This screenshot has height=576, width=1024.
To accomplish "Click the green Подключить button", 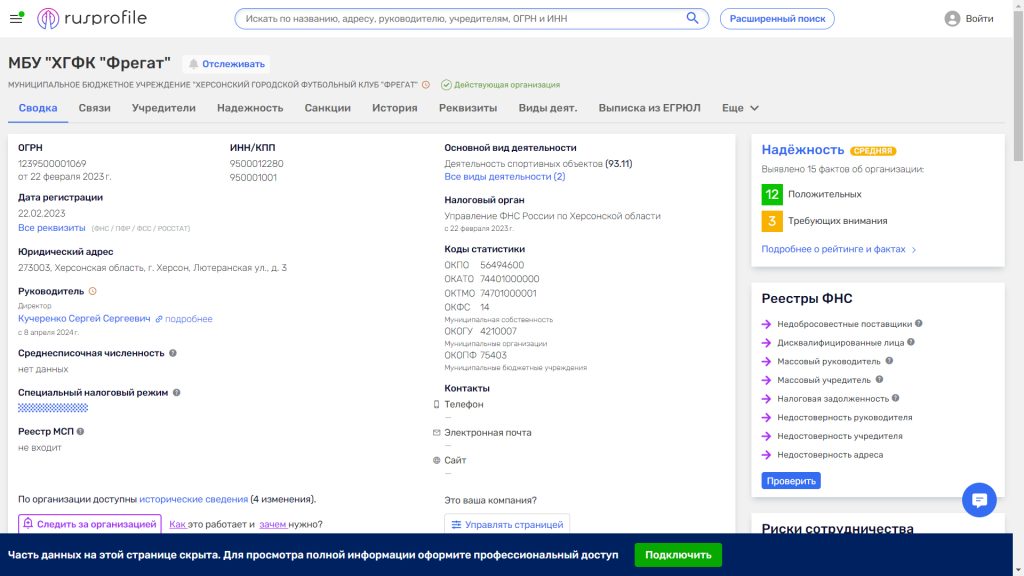I will click(677, 555).
